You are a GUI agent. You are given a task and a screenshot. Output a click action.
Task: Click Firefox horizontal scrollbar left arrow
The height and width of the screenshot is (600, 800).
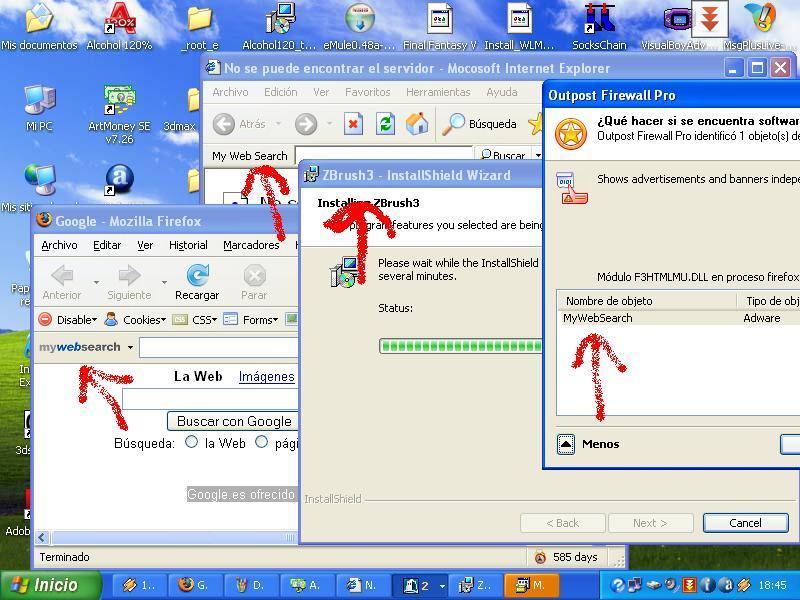click(x=41, y=537)
